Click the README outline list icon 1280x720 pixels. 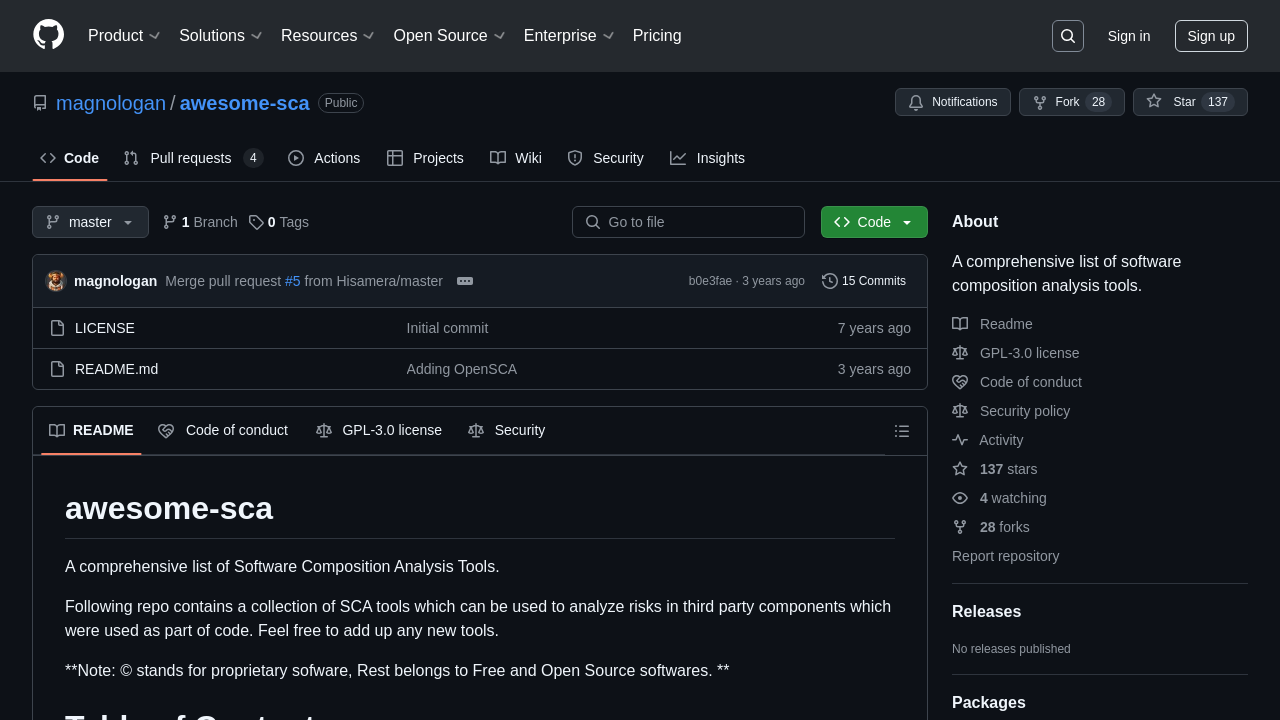tap(902, 431)
